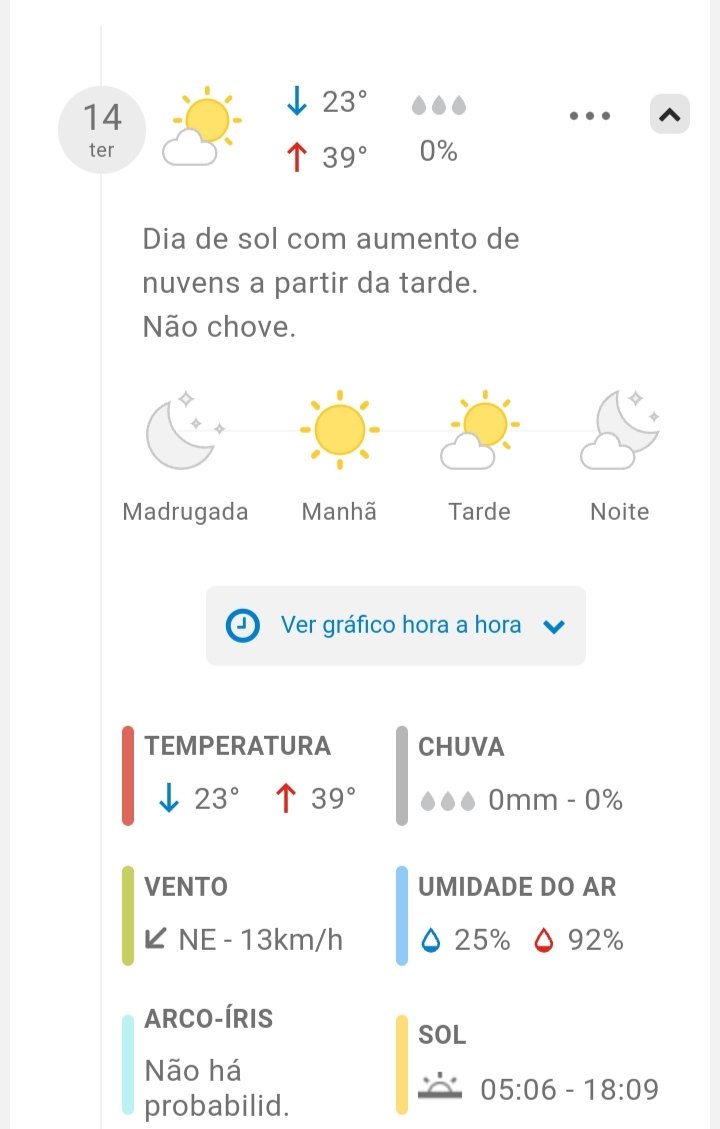Click the Noite period label
The height and width of the screenshot is (1129, 720).
[619, 512]
